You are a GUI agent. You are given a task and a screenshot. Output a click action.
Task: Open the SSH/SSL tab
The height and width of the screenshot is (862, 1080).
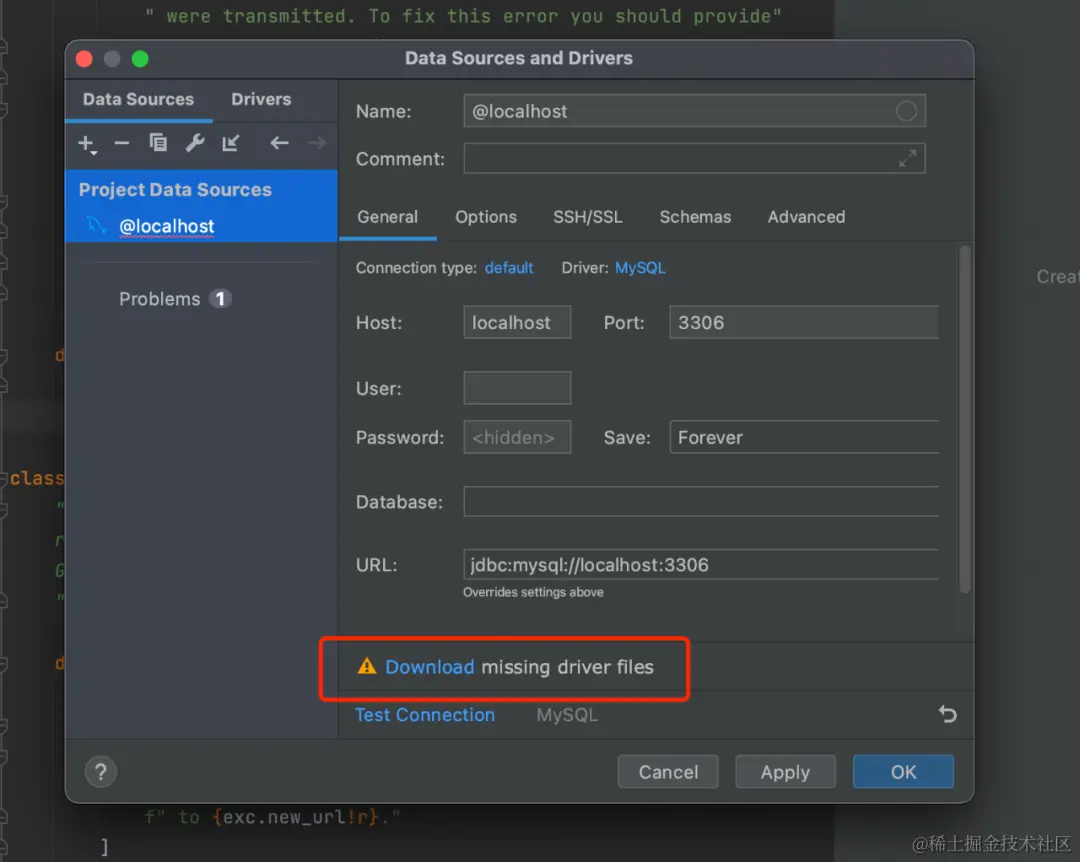tap(588, 217)
